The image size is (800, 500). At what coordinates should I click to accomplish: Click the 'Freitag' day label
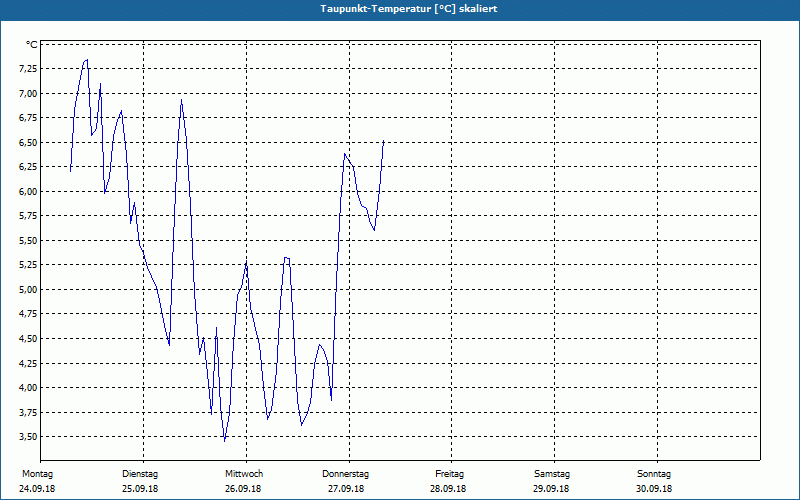click(449, 474)
